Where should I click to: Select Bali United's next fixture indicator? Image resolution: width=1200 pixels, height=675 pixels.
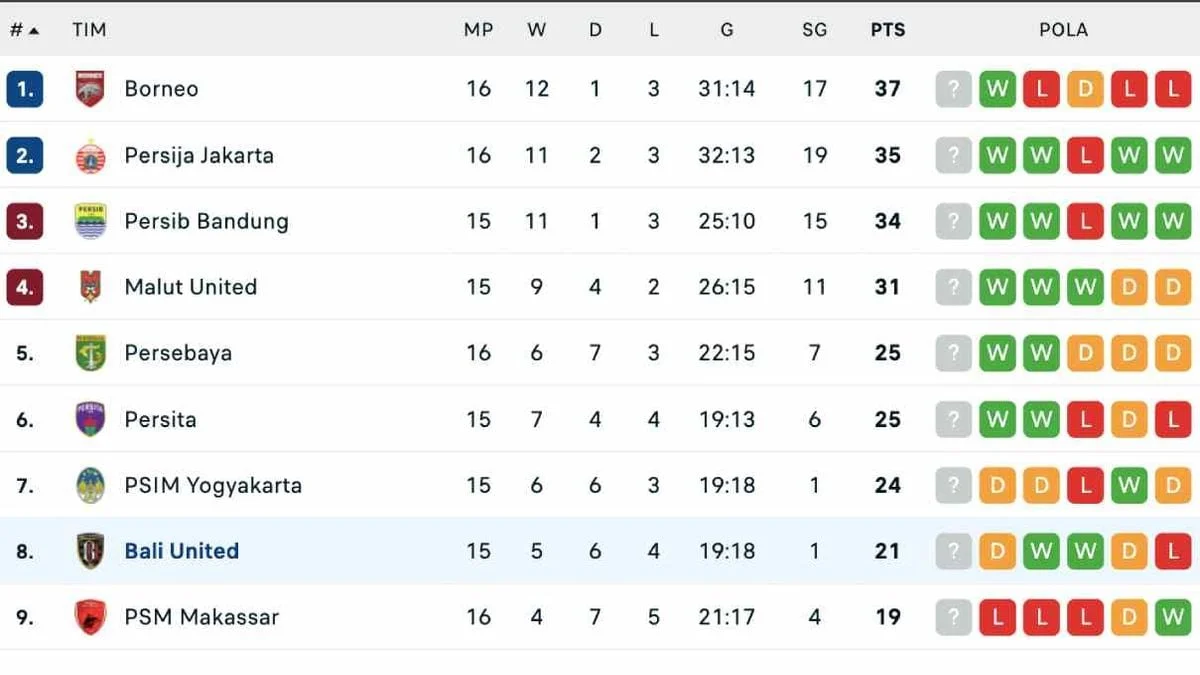click(953, 551)
